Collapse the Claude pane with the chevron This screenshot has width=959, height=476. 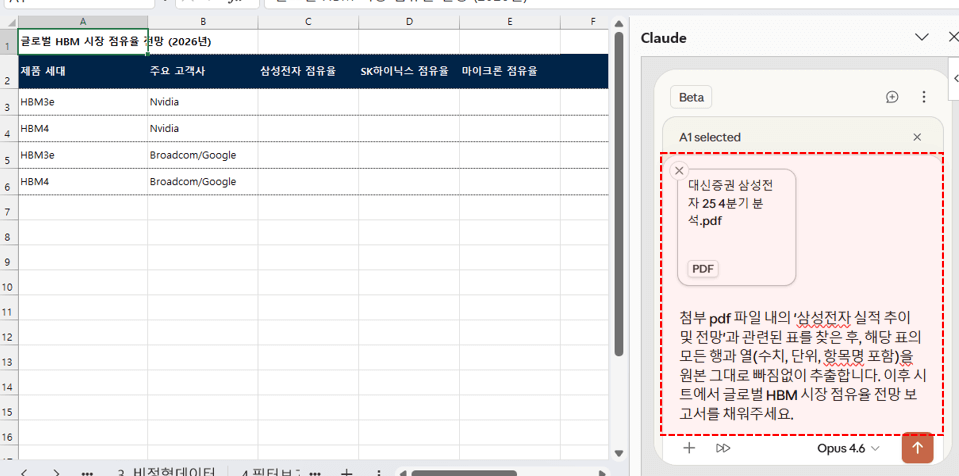point(922,37)
